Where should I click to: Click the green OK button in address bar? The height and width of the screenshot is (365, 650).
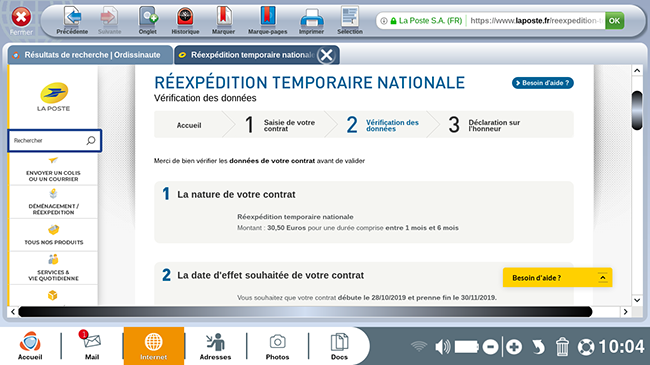614,21
